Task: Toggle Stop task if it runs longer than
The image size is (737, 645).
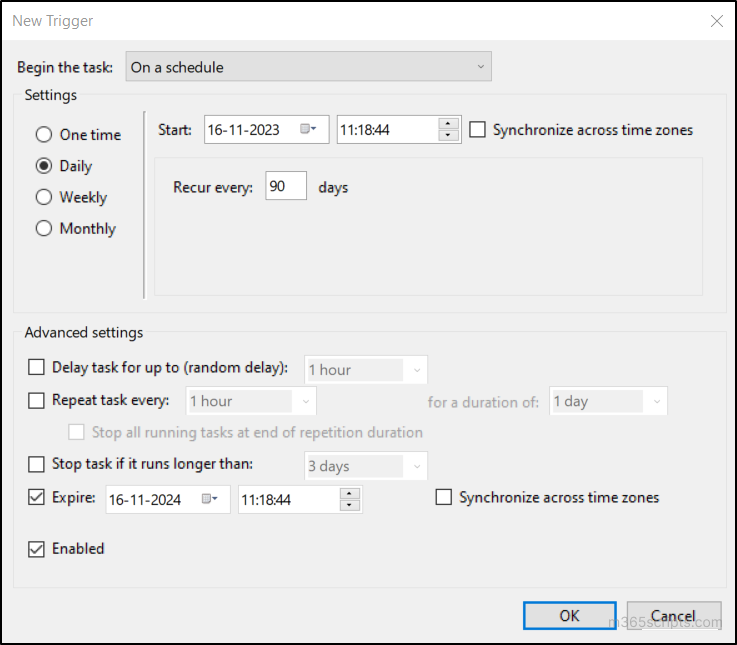Action: 37,464
